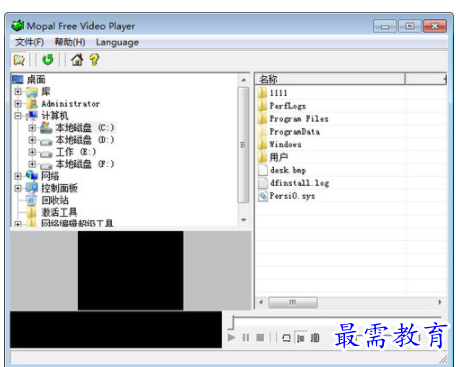Click the dfinstall.log file name
456x367 pixels.
(299, 183)
